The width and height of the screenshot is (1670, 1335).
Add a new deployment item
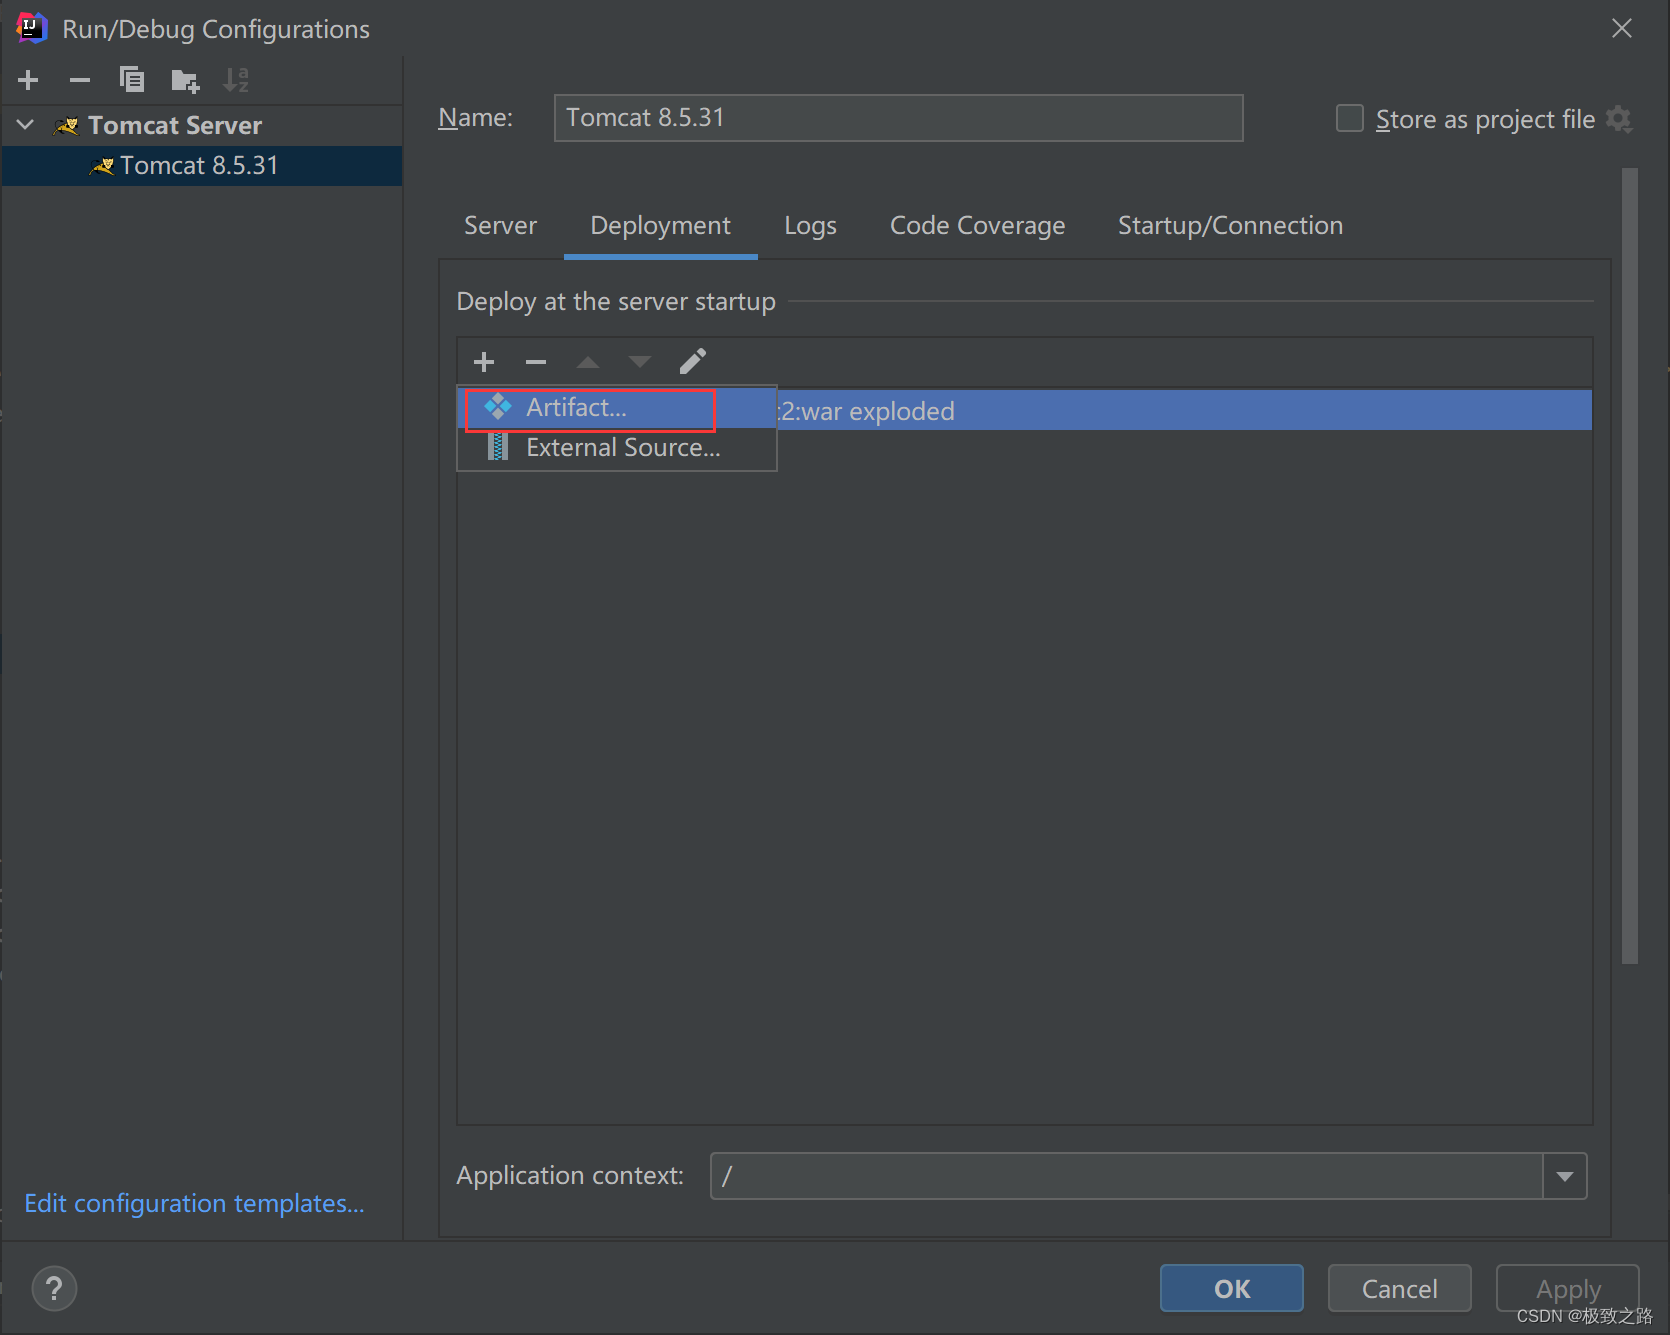pyautogui.click(x=484, y=361)
